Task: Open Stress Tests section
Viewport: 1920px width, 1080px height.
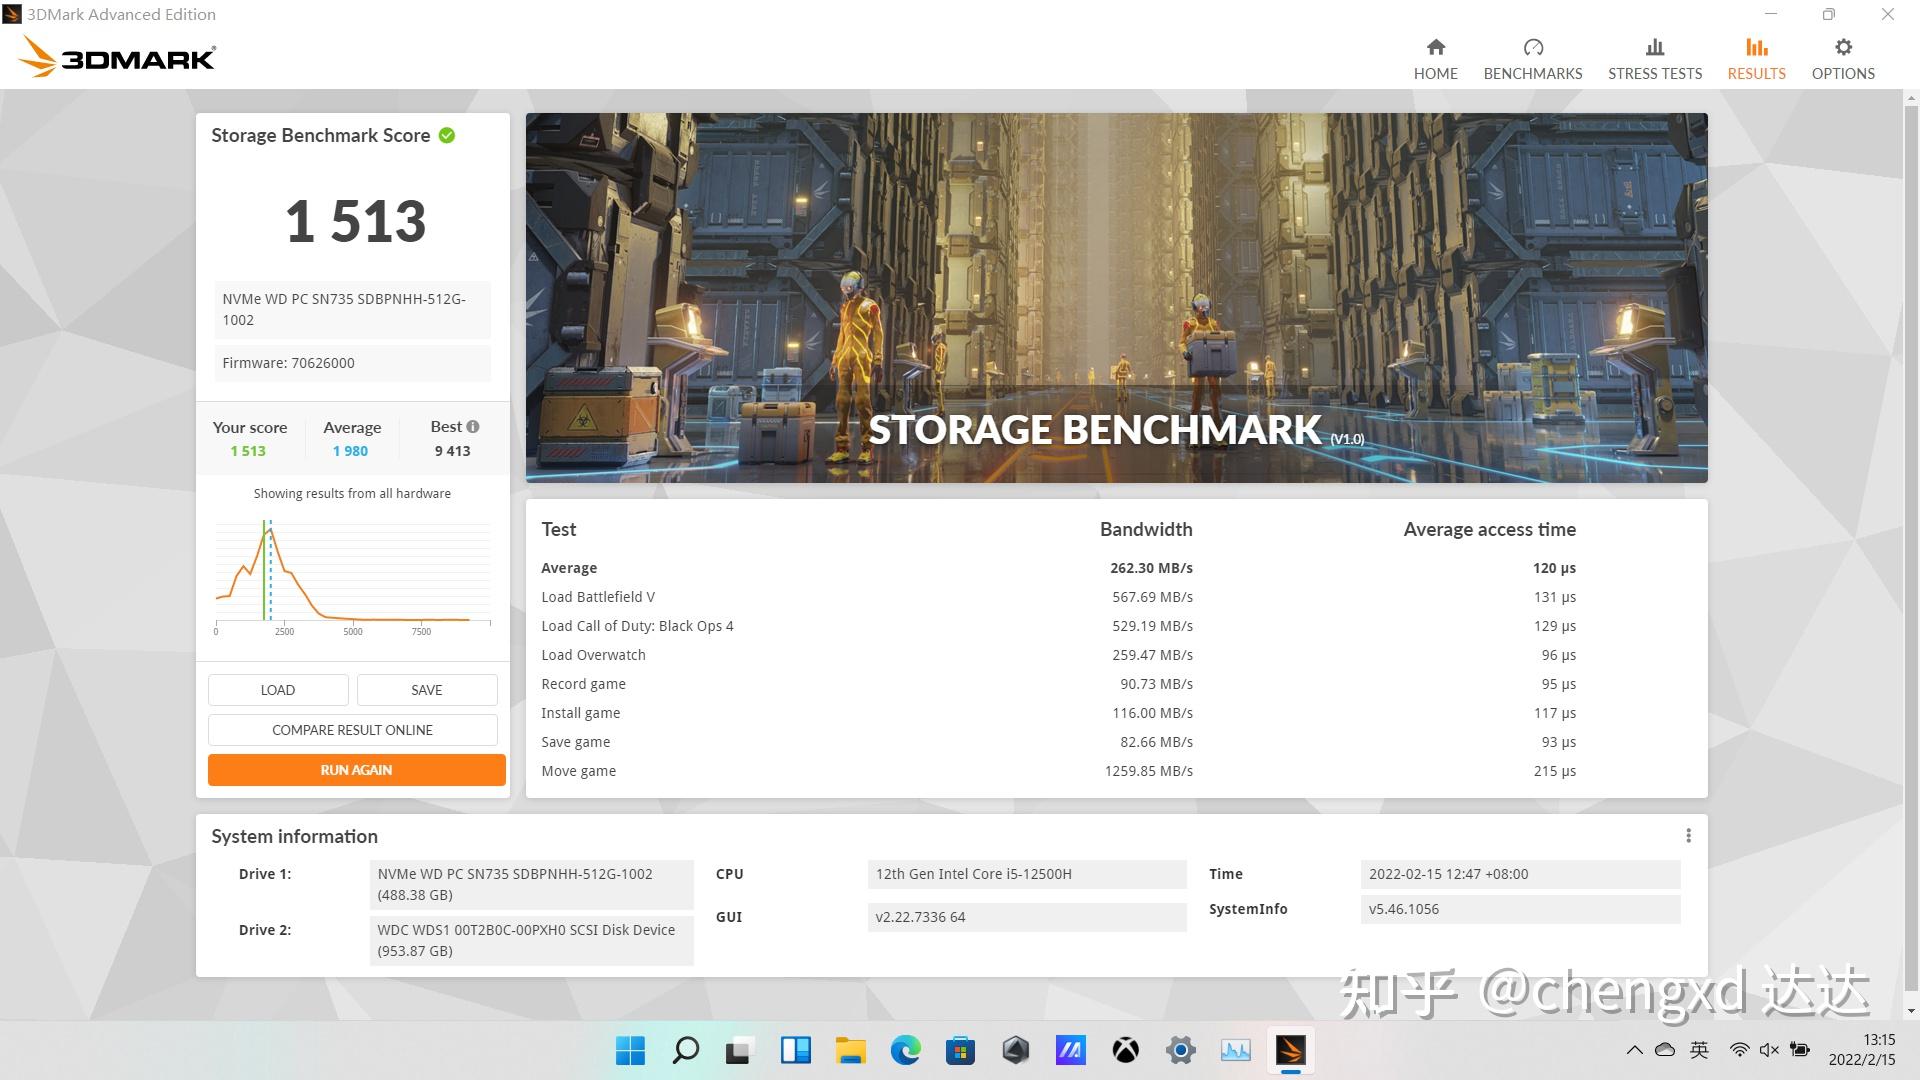Action: click(1654, 58)
